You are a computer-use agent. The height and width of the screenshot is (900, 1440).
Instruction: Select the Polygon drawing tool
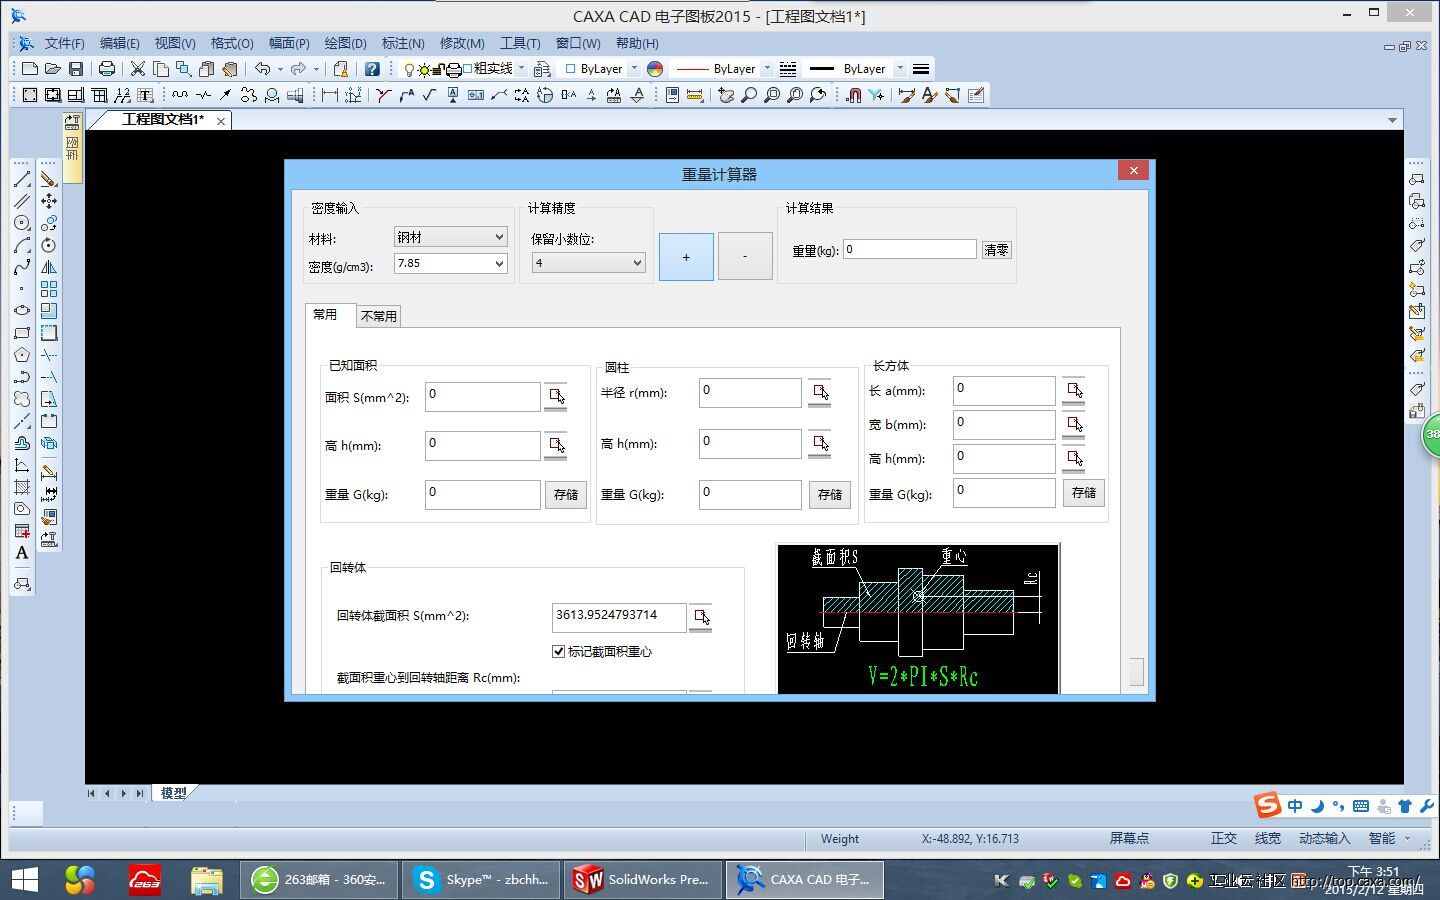(22, 355)
